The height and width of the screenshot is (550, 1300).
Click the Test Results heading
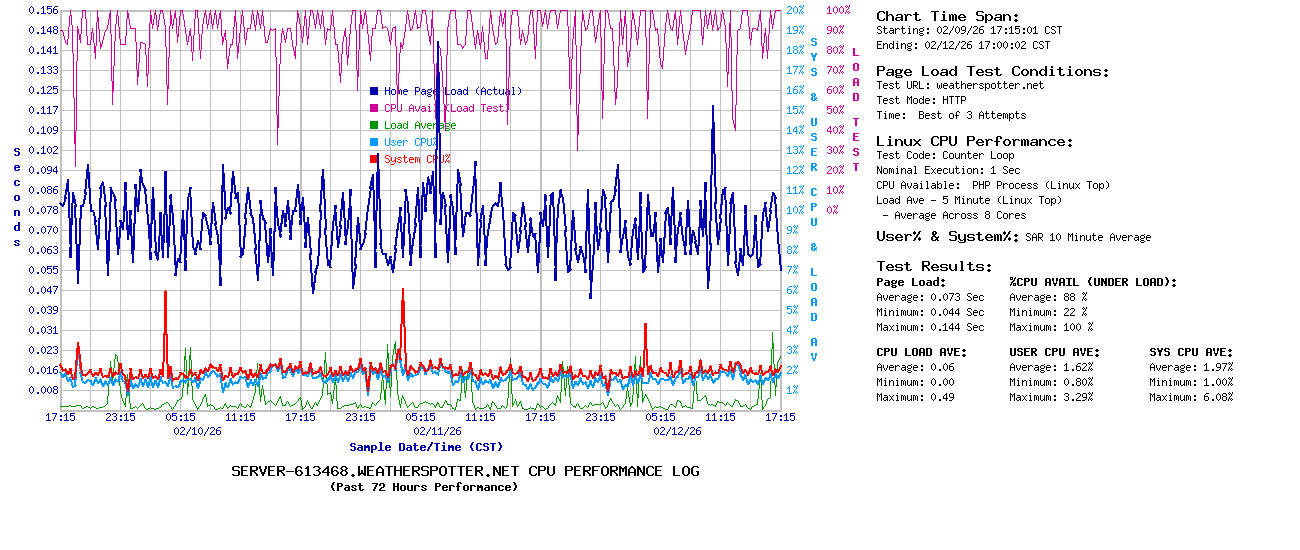point(934,266)
